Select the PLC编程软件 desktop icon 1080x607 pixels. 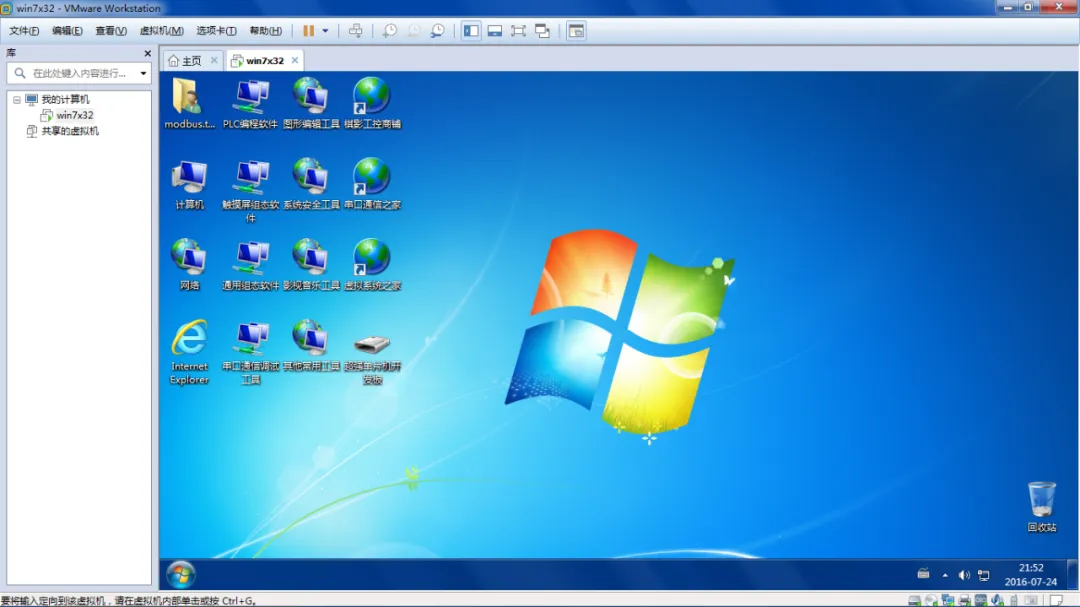250,103
